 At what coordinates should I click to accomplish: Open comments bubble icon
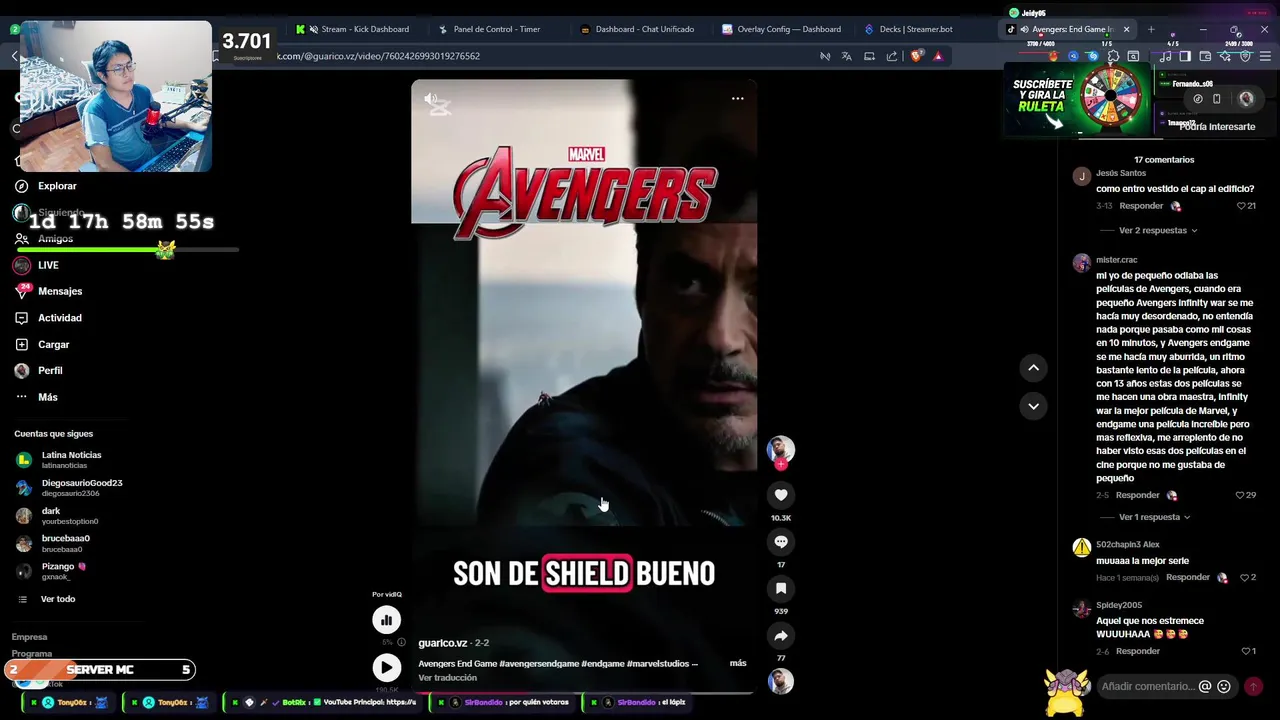tap(781, 542)
